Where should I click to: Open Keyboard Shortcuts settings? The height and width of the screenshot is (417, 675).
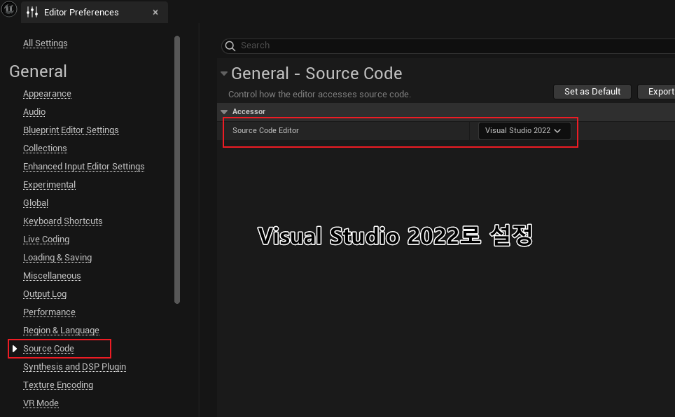63,221
